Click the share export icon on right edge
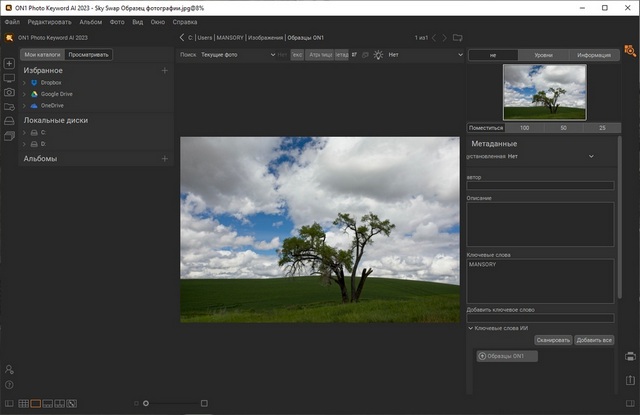The width and height of the screenshot is (640, 415). pyautogui.click(x=630, y=379)
